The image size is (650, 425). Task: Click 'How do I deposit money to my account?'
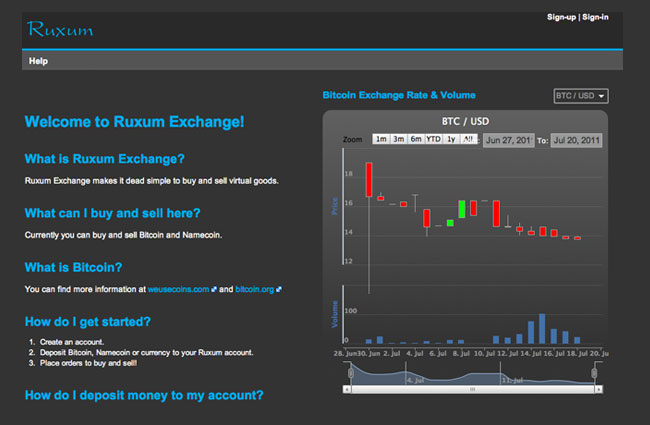pyautogui.click(x=144, y=395)
